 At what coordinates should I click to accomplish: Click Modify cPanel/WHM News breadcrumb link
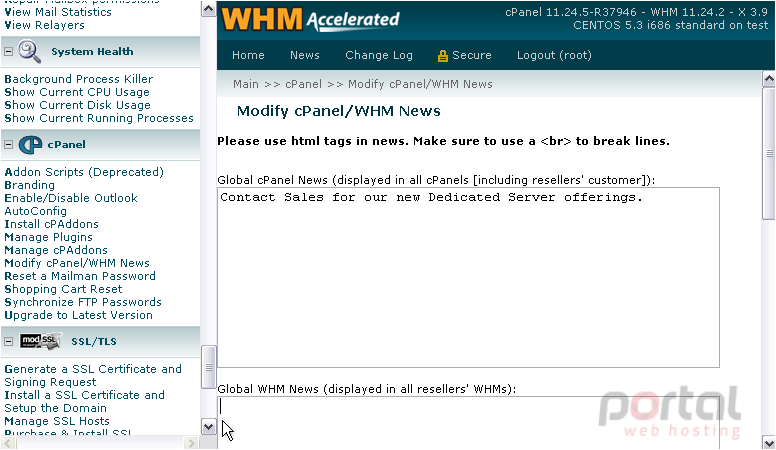point(420,84)
